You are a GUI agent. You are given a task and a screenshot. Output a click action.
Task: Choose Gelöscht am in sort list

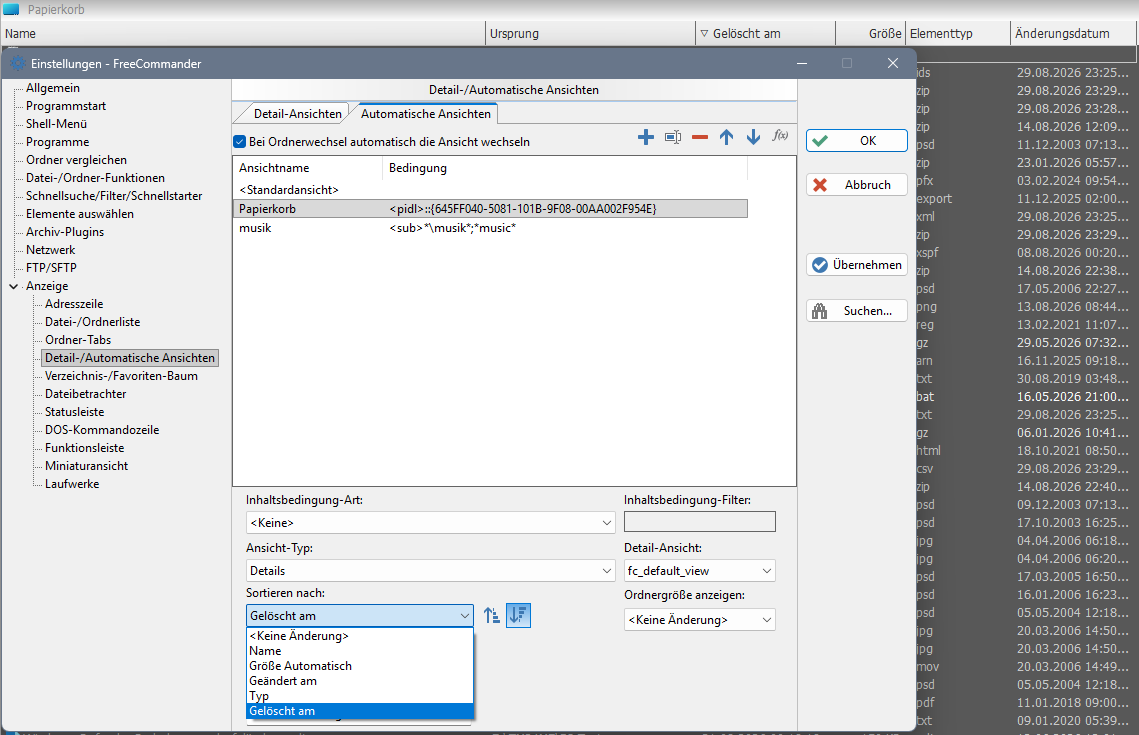[360, 711]
